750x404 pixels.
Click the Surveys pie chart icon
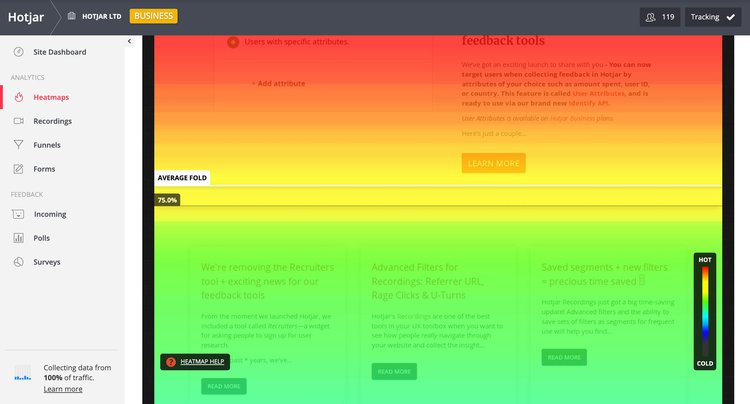click(x=19, y=262)
